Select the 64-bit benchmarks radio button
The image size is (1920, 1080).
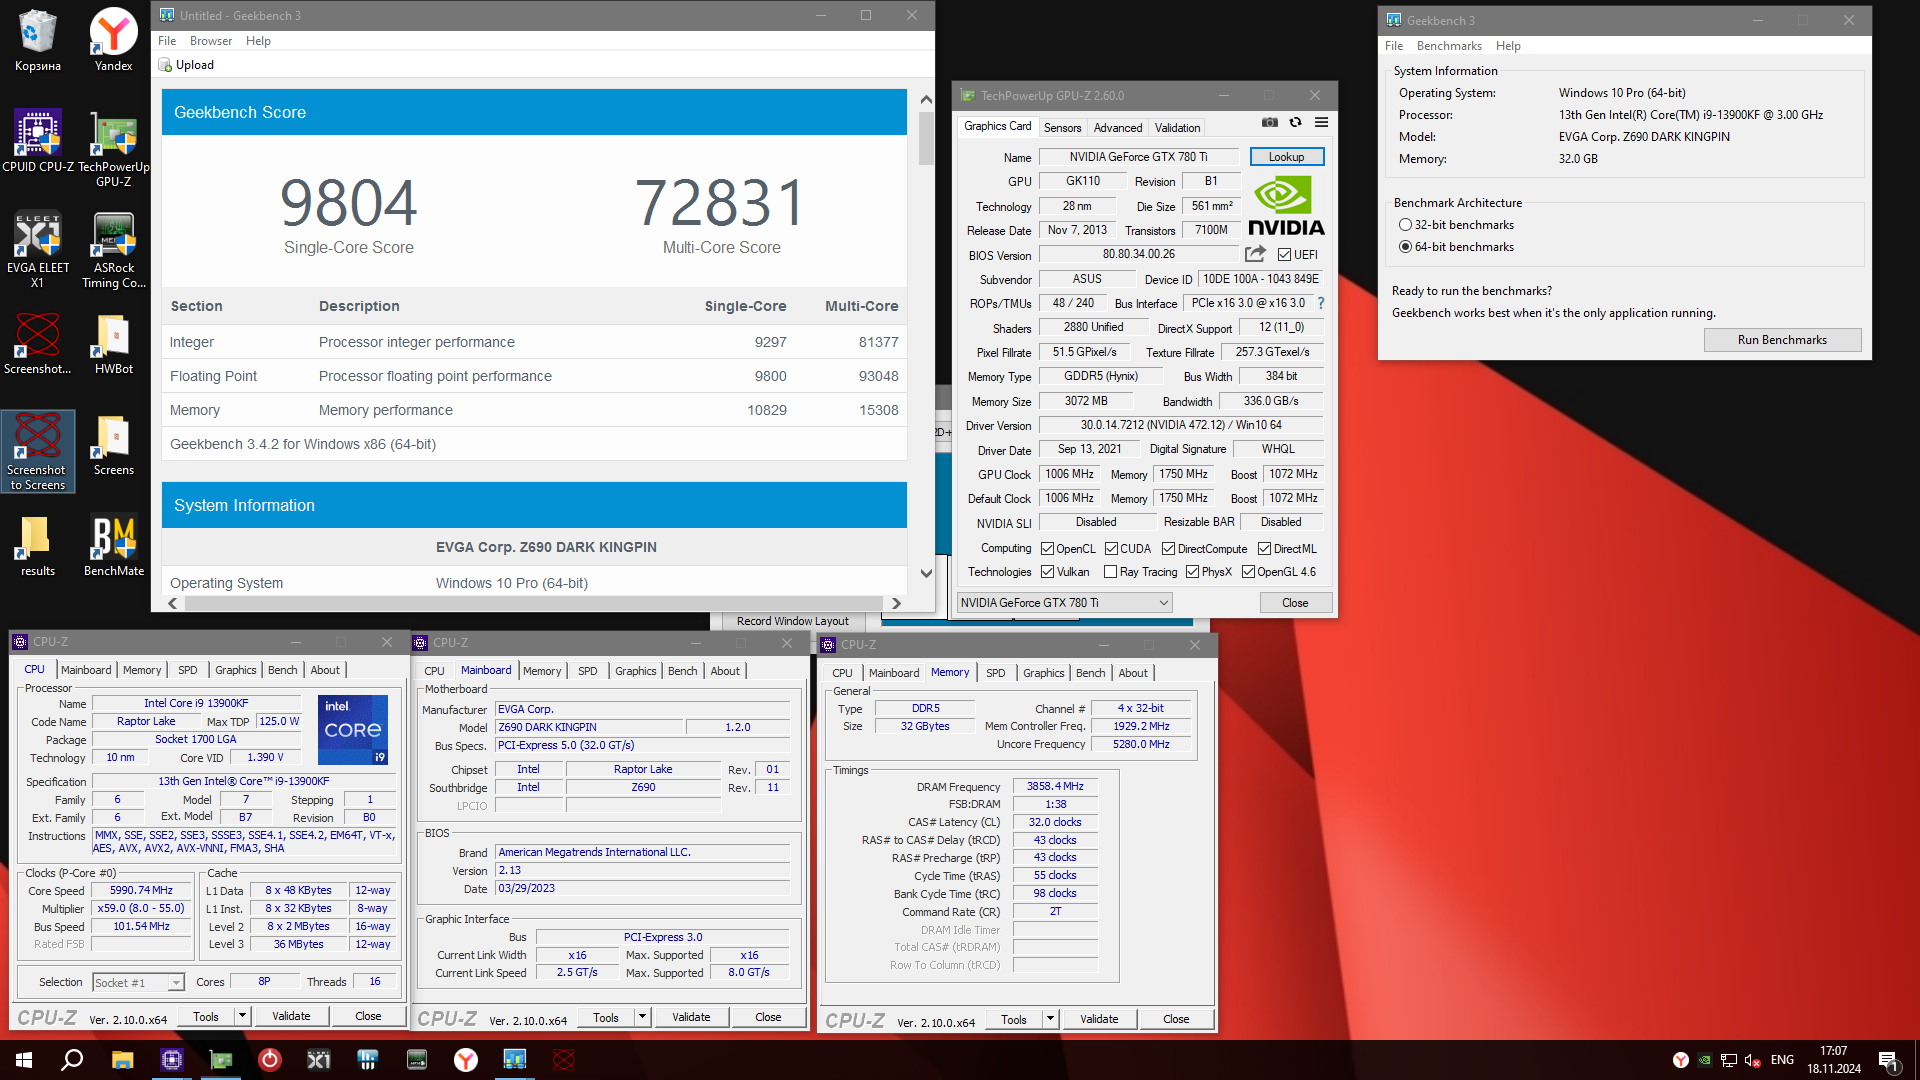1405,247
